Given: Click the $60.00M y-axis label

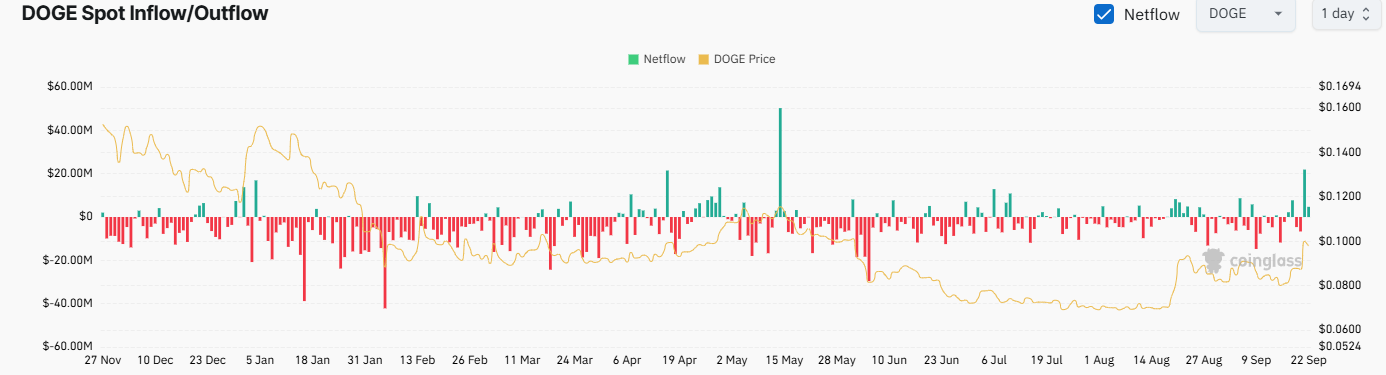Looking at the screenshot, I should point(69,86).
